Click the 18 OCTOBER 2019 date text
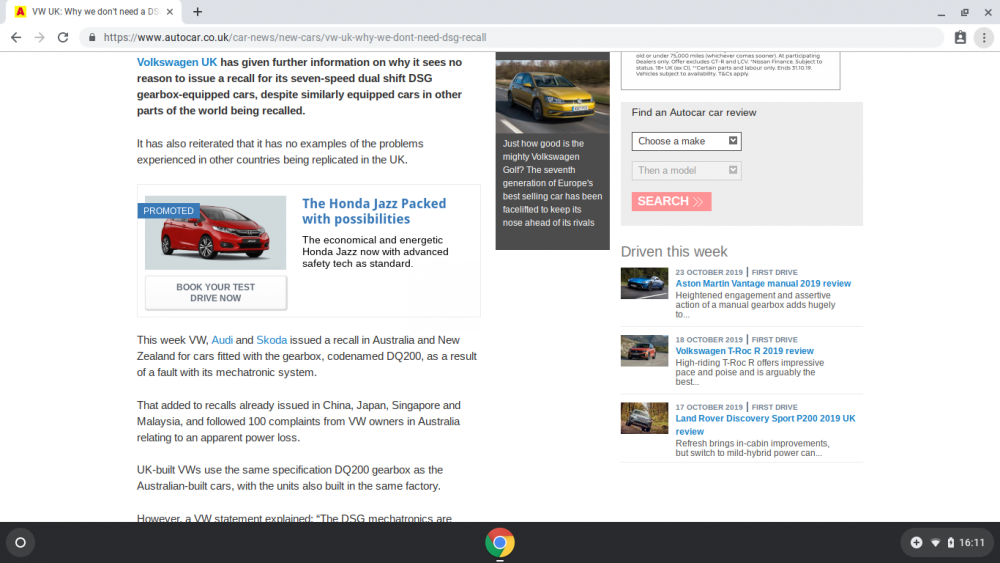The height and width of the screenshot is (563, 1000). (709, 340)
